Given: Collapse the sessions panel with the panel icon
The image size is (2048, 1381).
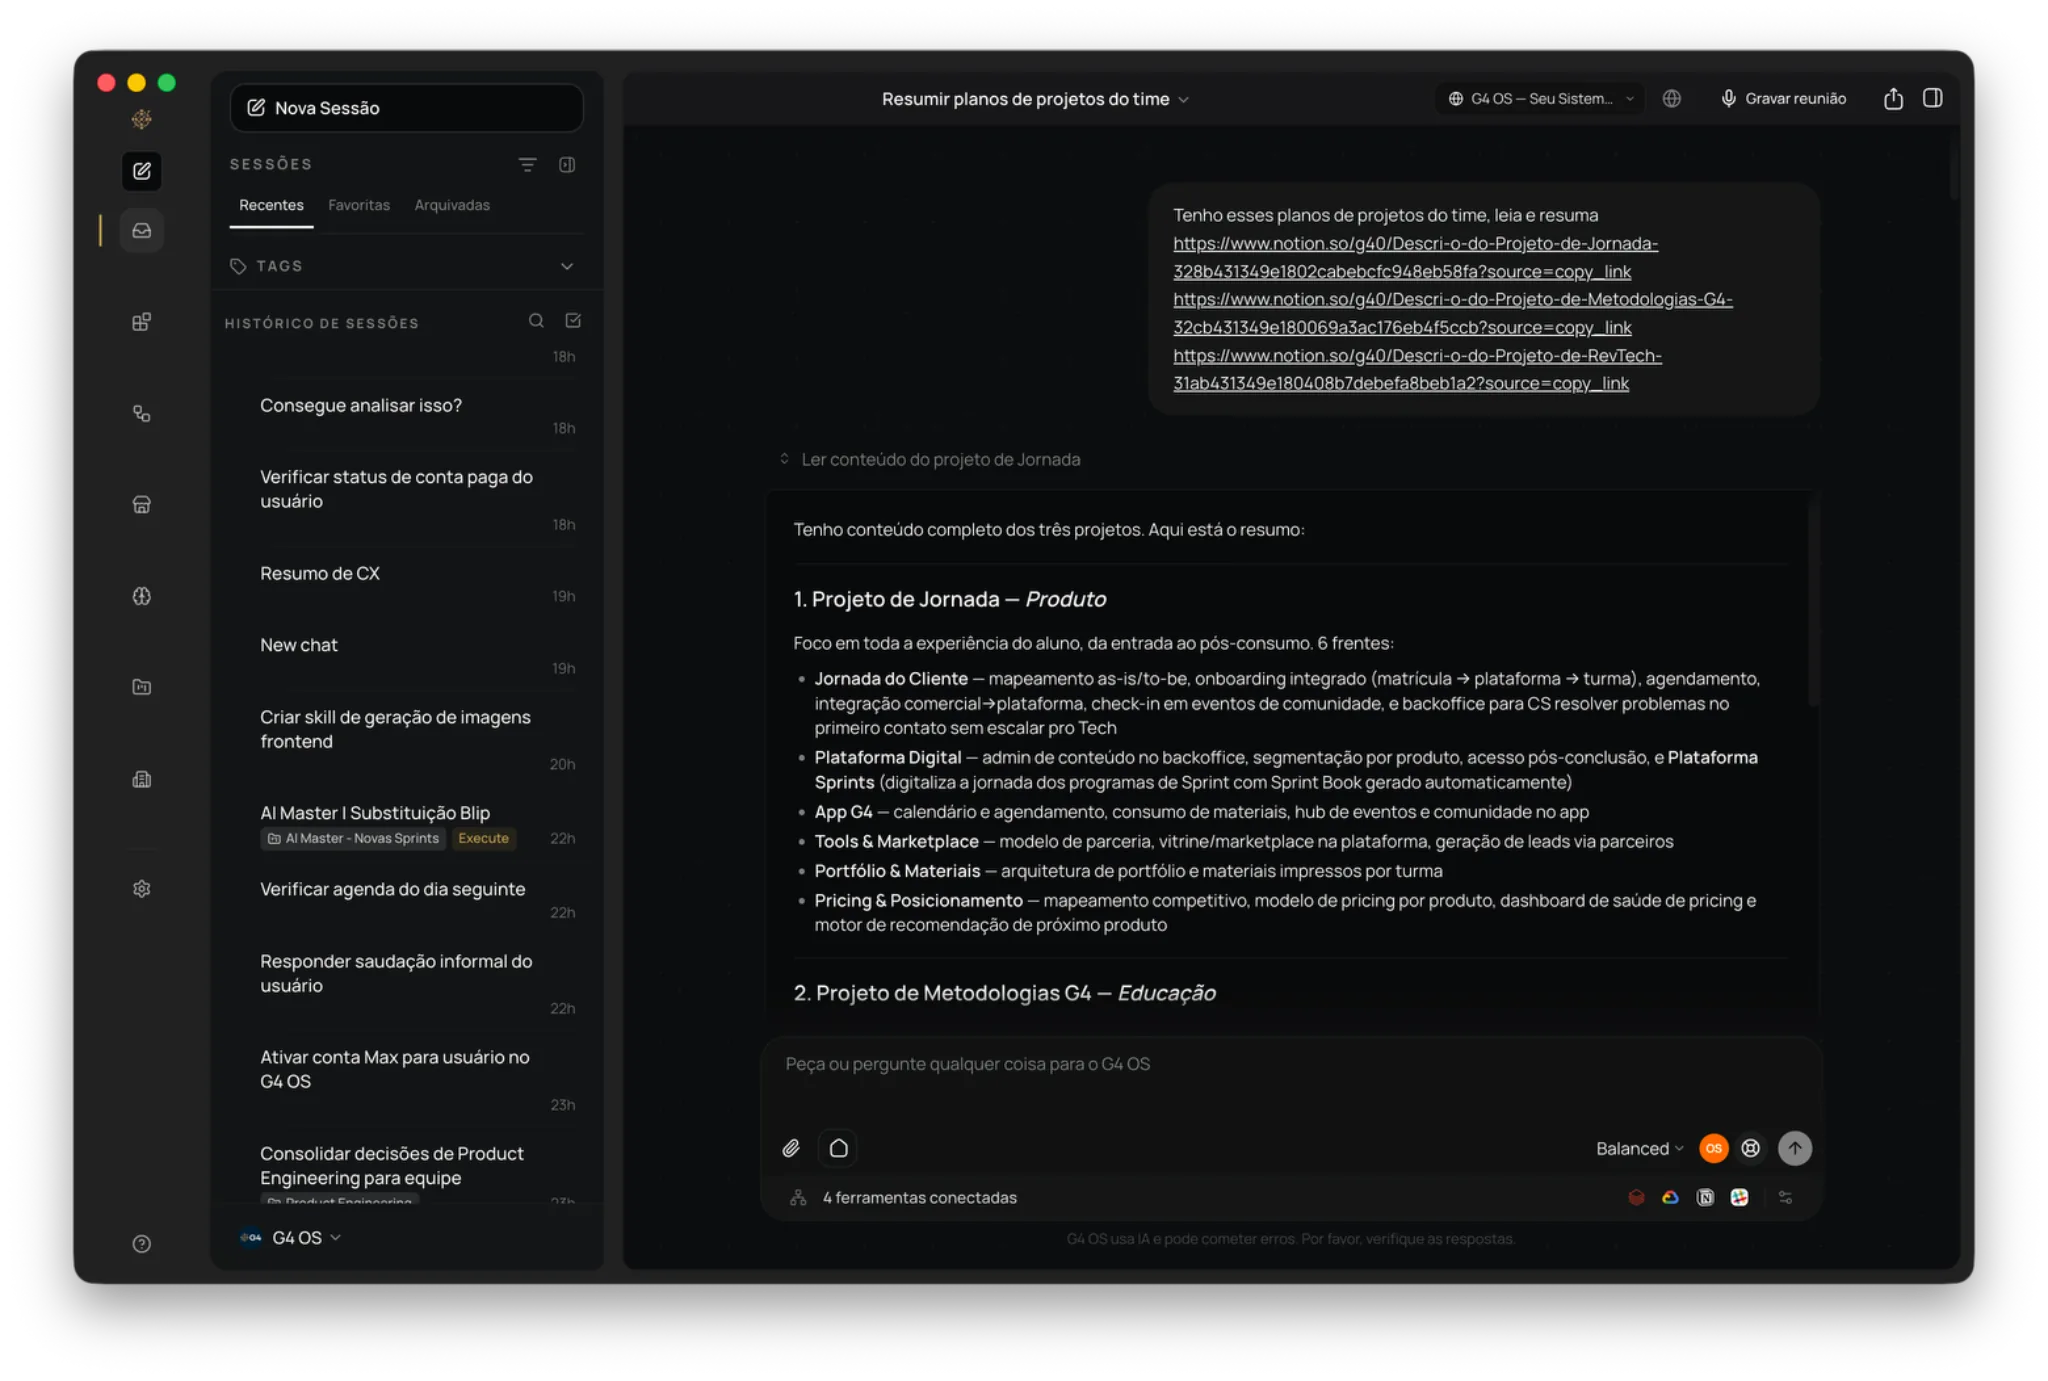Looking at the screenshot, I should [567, 164].
